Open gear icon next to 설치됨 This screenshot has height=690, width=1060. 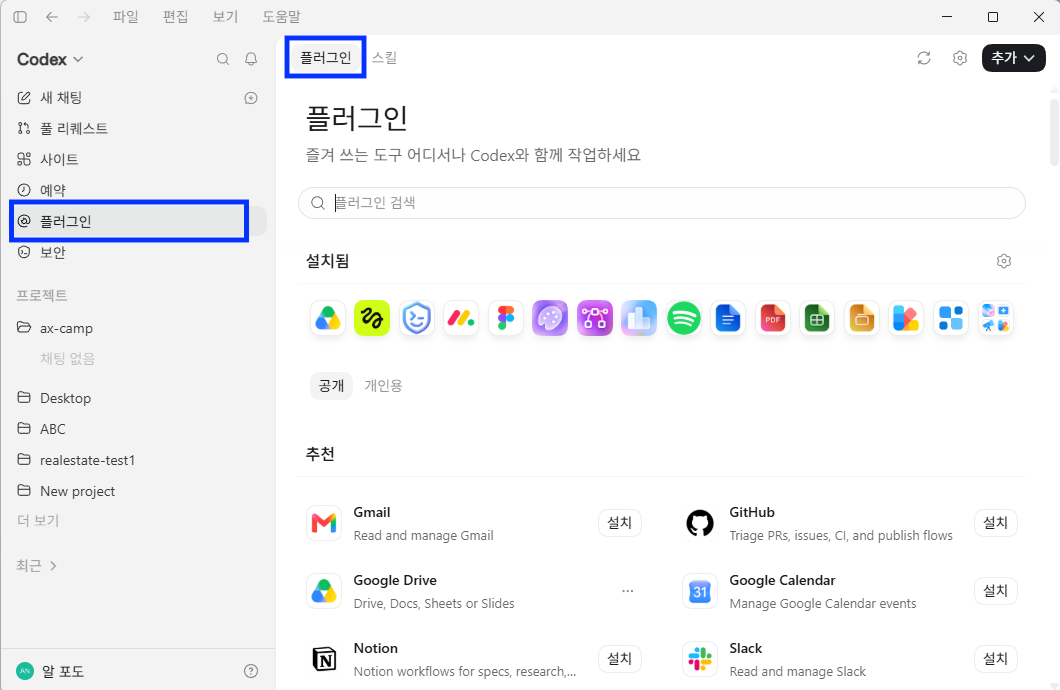[x=1004, y=261]
